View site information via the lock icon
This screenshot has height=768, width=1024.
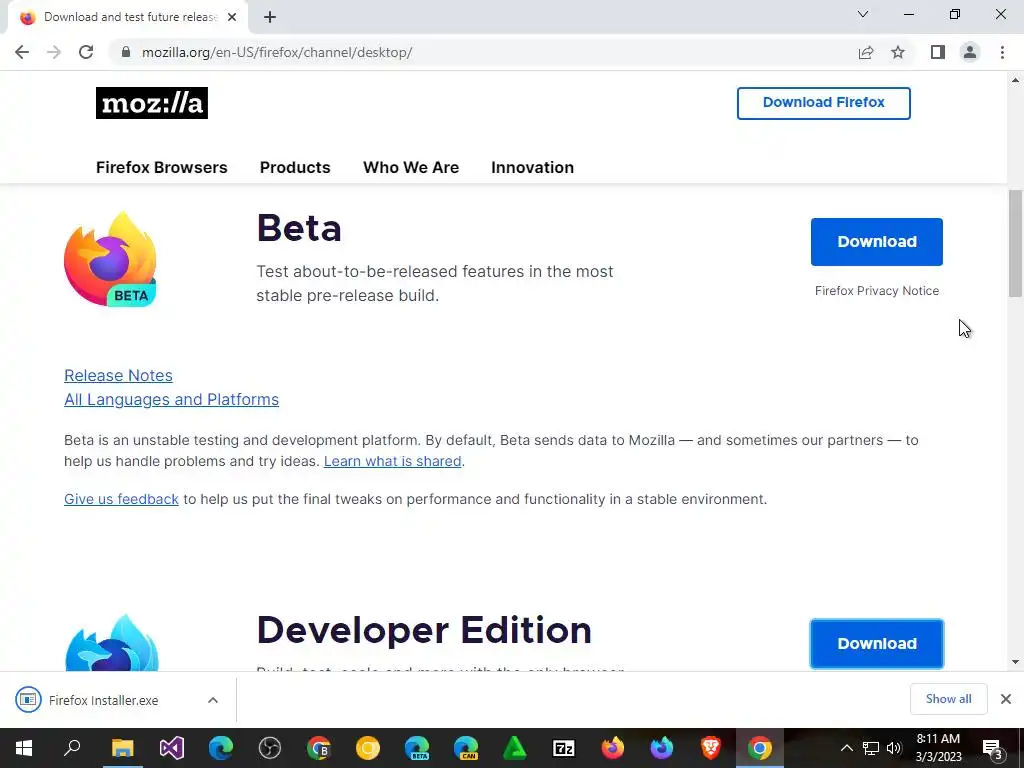click(126, 52)
